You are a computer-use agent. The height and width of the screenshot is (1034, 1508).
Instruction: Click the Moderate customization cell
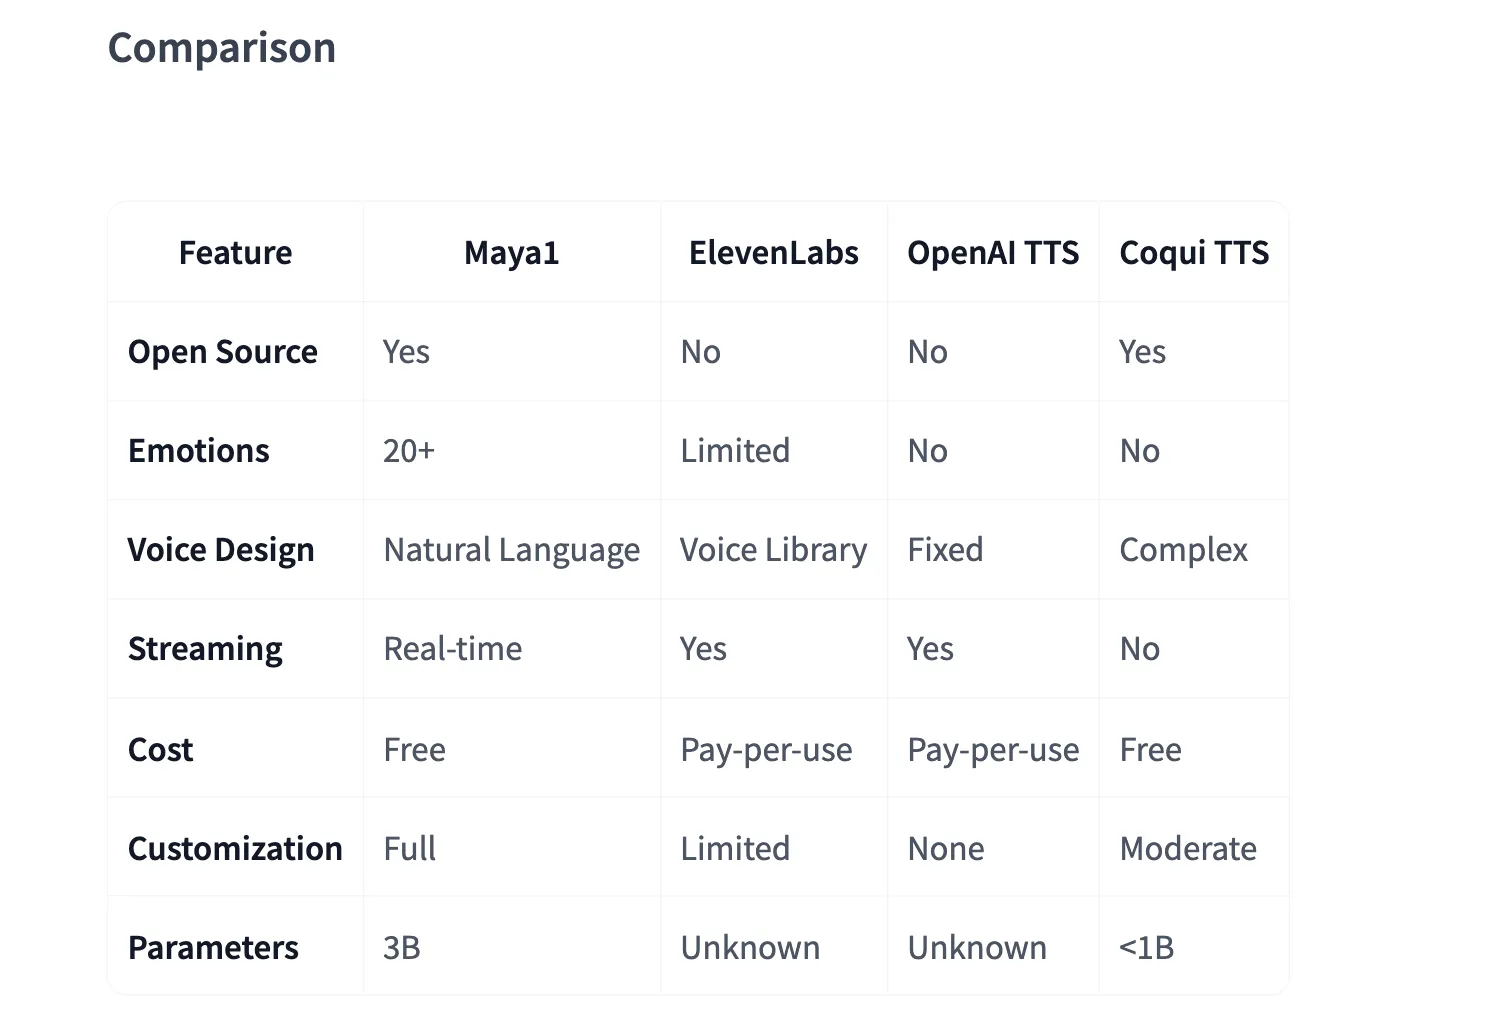1187,849
